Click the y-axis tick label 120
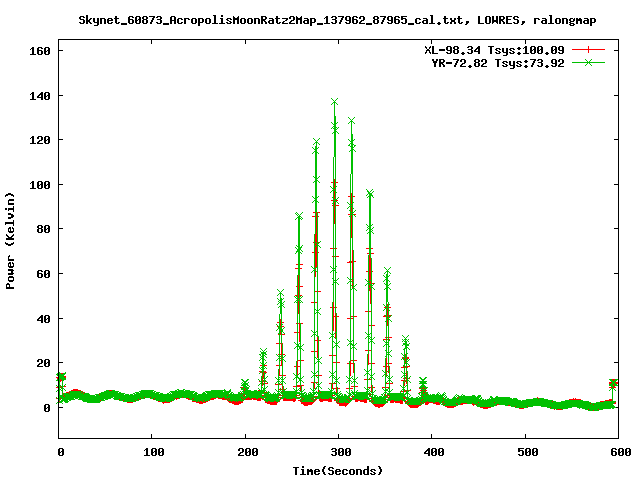Screen dimensions: 640x480 tap(40, 140)
